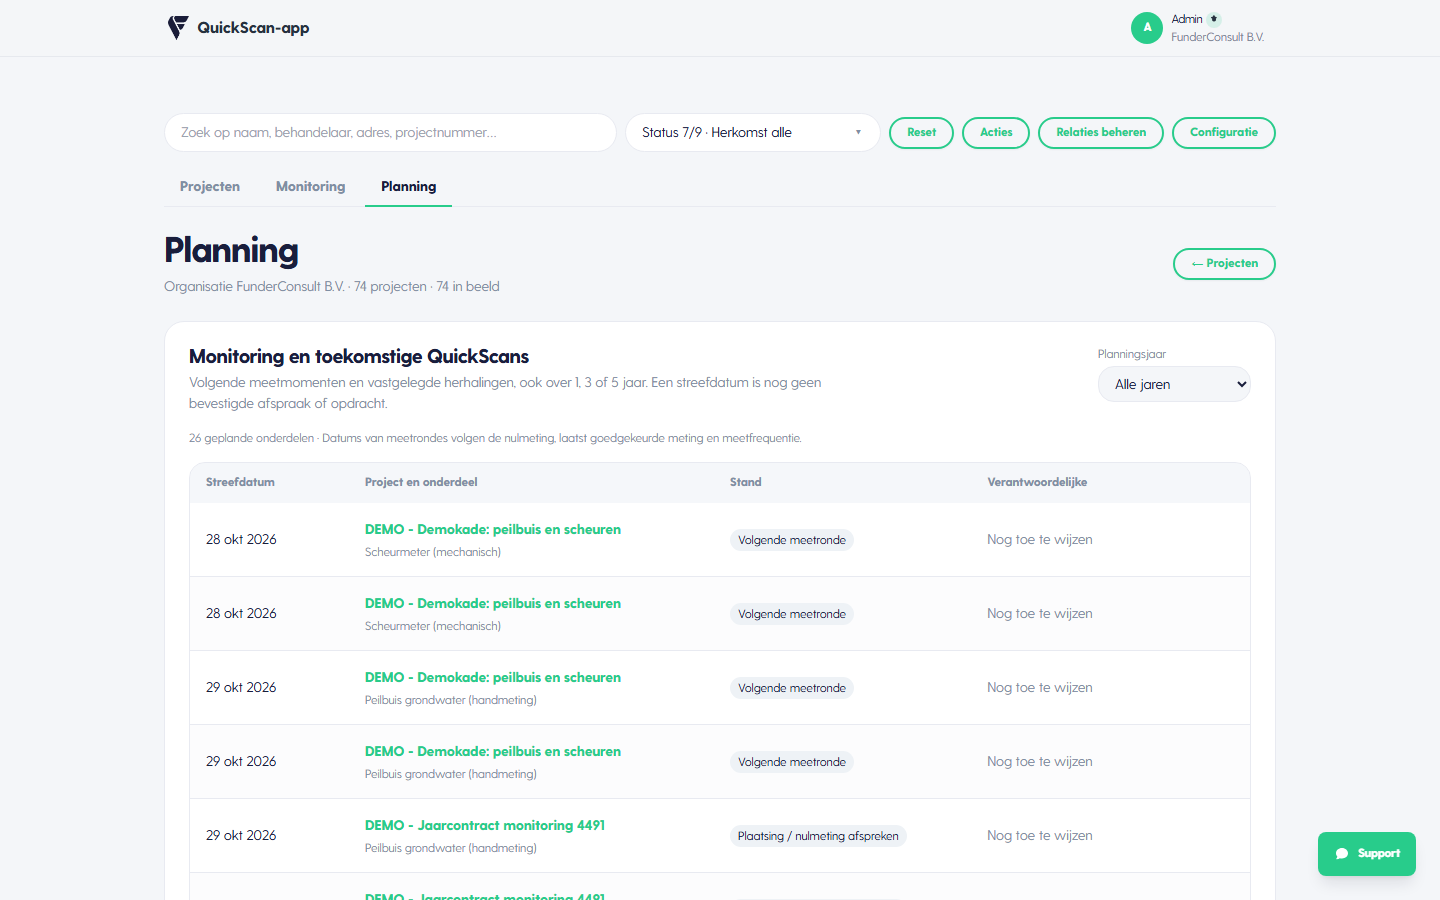Open the Status 7/9 Herkomst alle dropdown
Screen dimensions: 1440x900
tap(752, 132)
